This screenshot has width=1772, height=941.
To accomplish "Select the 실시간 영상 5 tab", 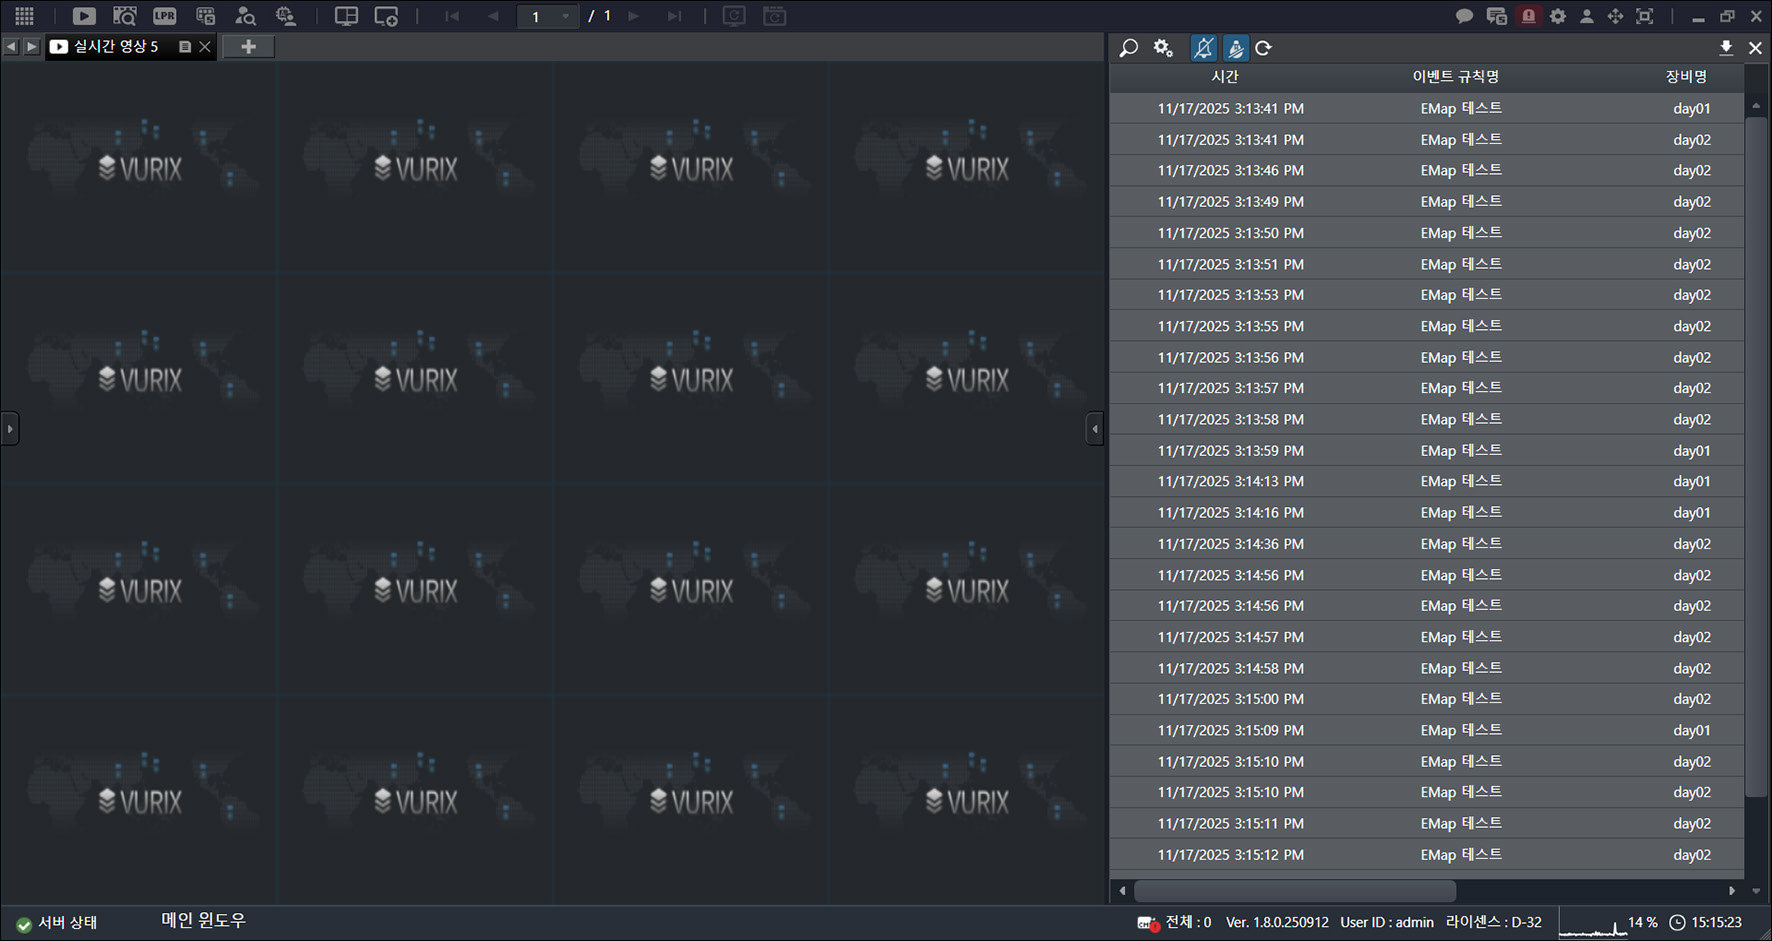I will [115, 46].
